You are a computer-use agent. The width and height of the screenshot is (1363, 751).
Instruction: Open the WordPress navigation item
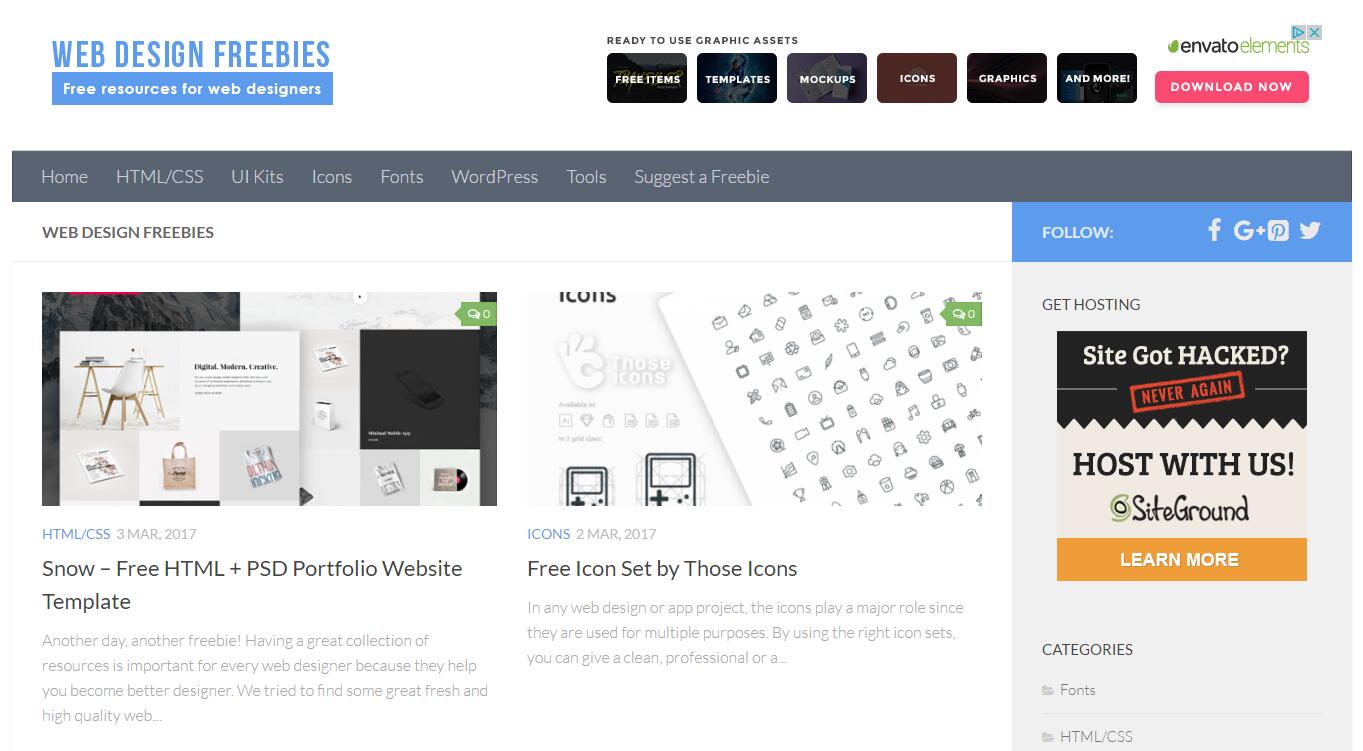(x=495, y=177)
